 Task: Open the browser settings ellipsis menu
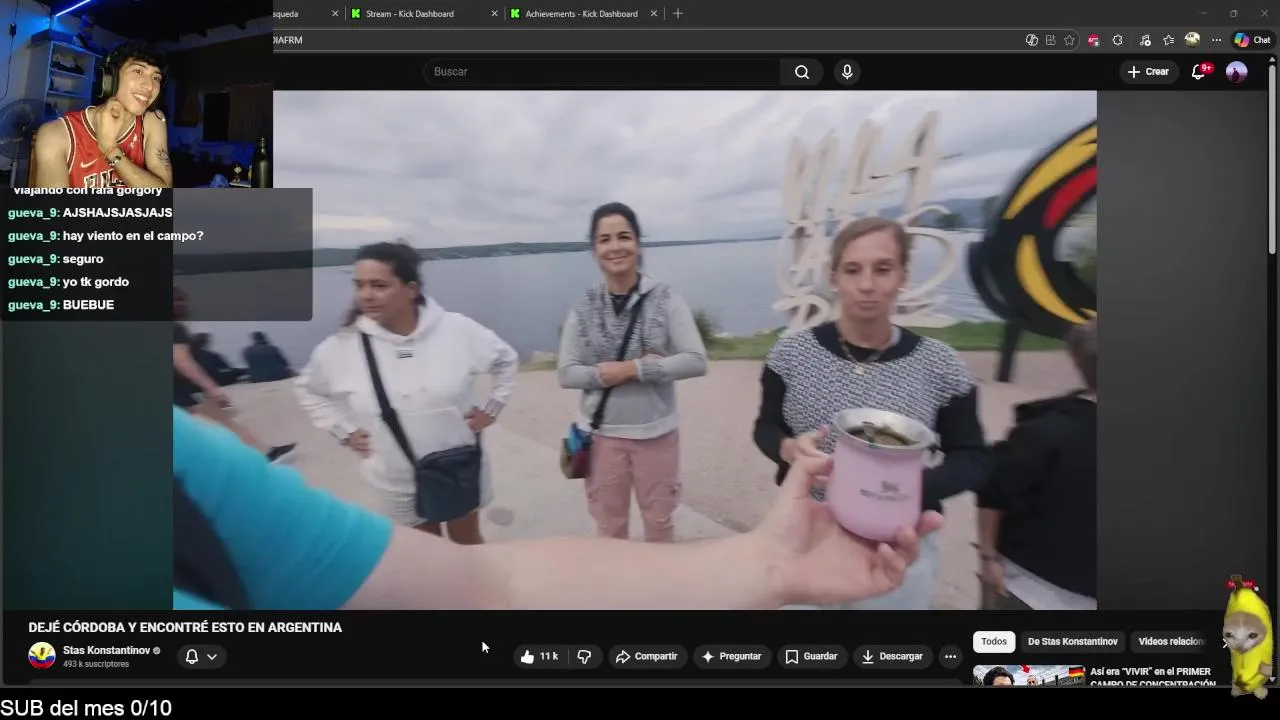[1216, 40]
